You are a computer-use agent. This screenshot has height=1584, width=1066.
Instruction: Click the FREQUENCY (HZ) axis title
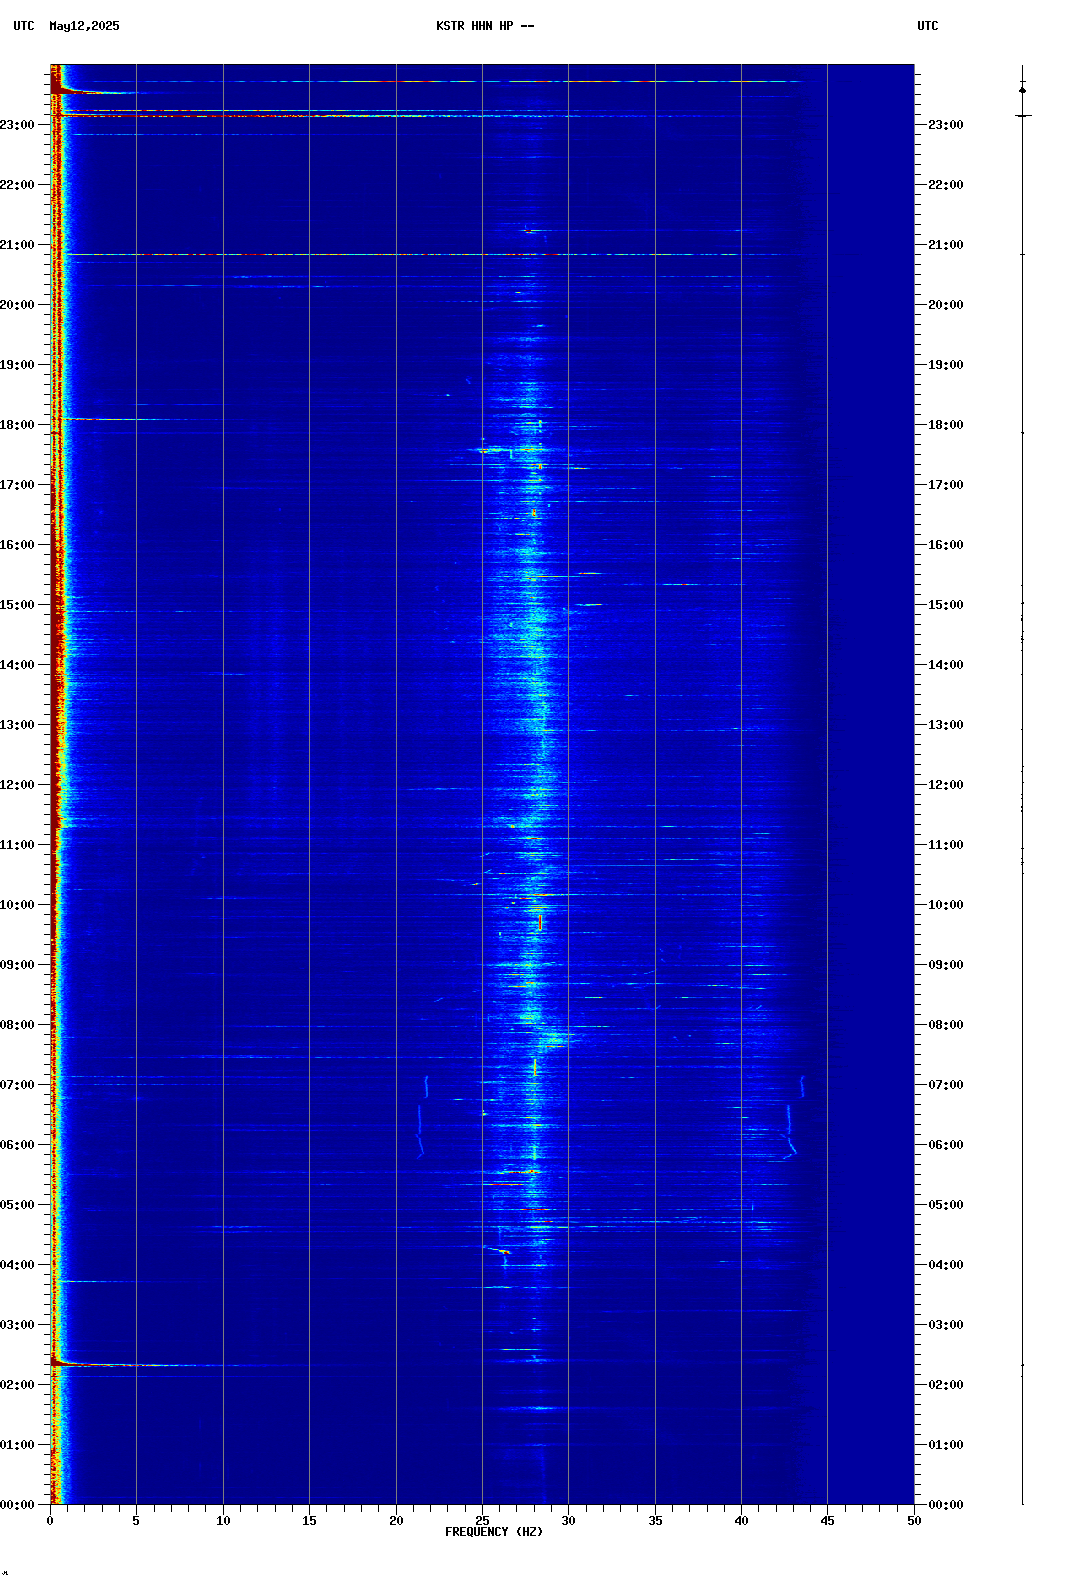[x=494, y=1532]
